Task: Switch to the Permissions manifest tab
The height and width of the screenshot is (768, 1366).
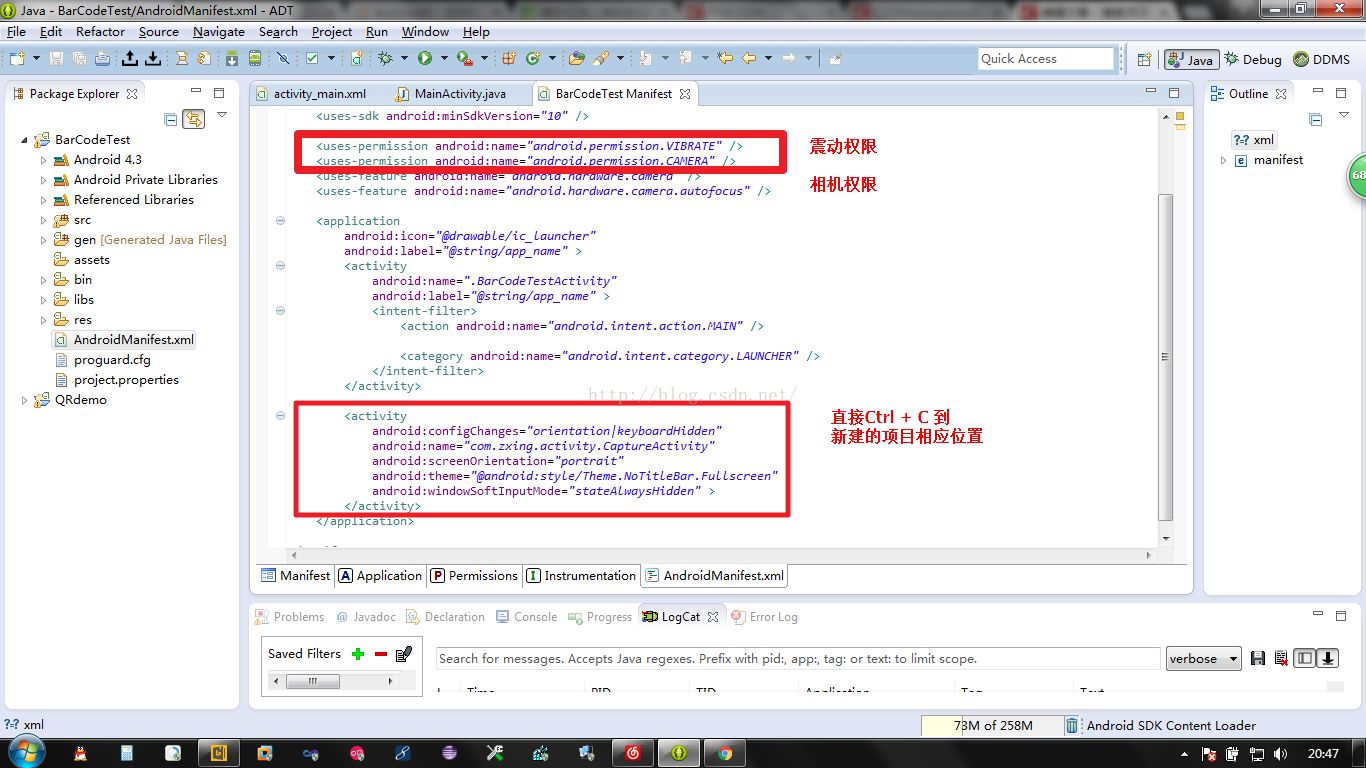Action: pyautogui.click(x=475, y=576)
